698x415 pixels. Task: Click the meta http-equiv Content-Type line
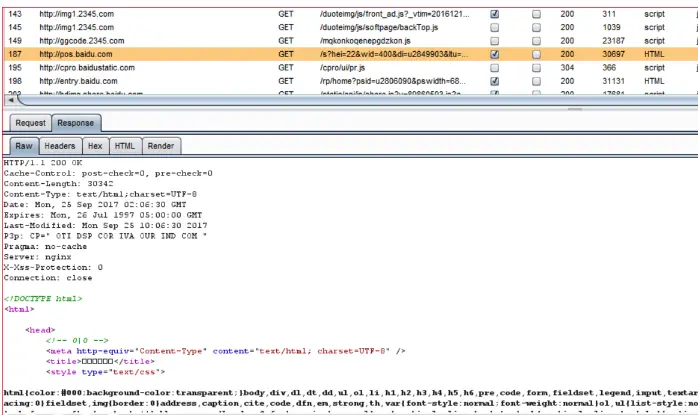point(225,351)
